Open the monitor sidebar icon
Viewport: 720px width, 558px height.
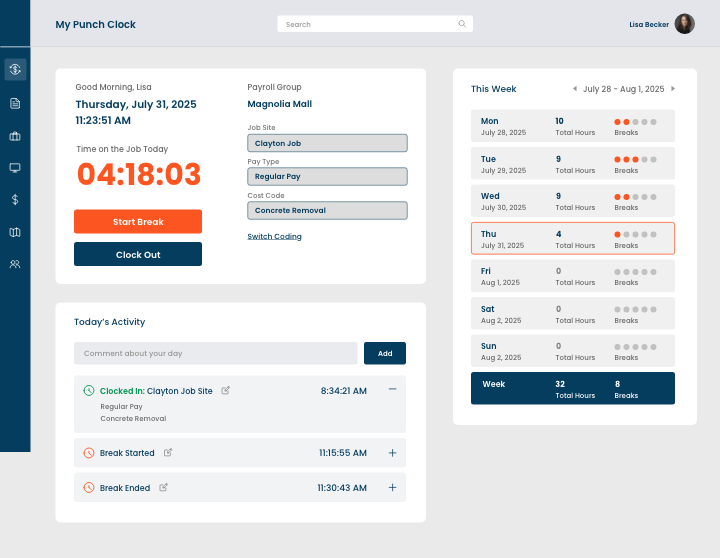15,168
